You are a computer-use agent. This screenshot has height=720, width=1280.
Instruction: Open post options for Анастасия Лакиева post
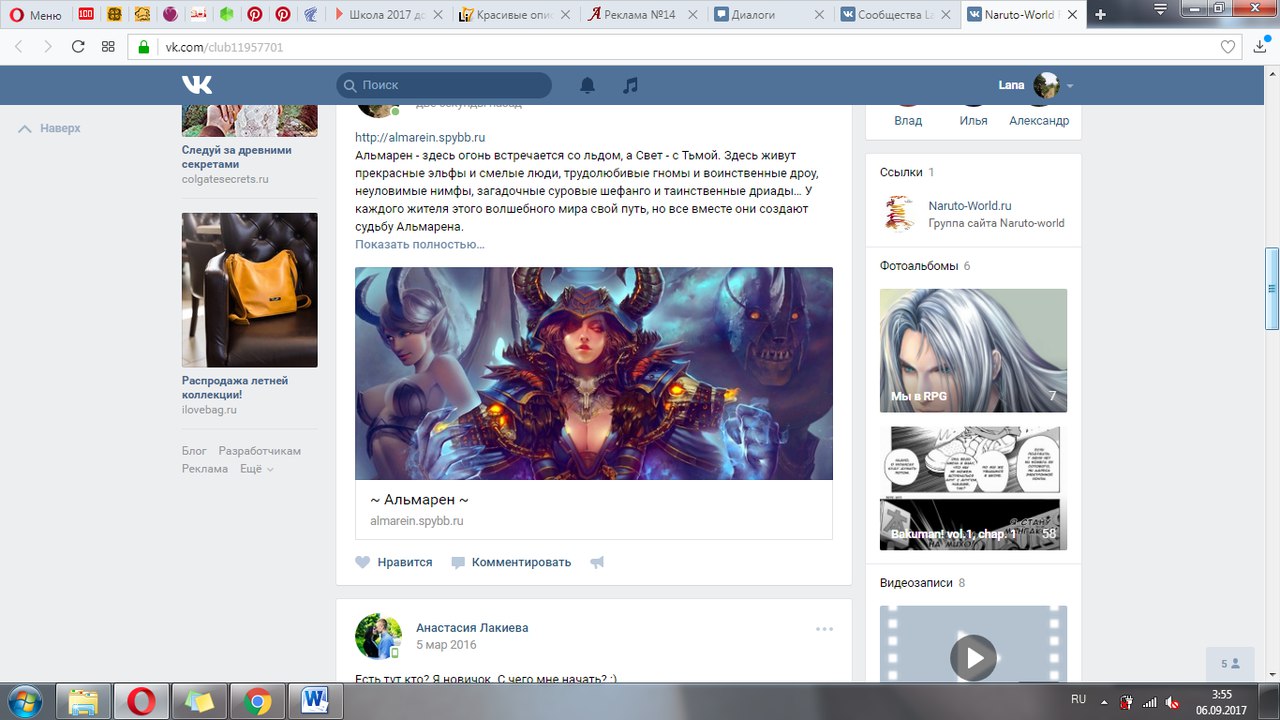click(x=824, y=629)
